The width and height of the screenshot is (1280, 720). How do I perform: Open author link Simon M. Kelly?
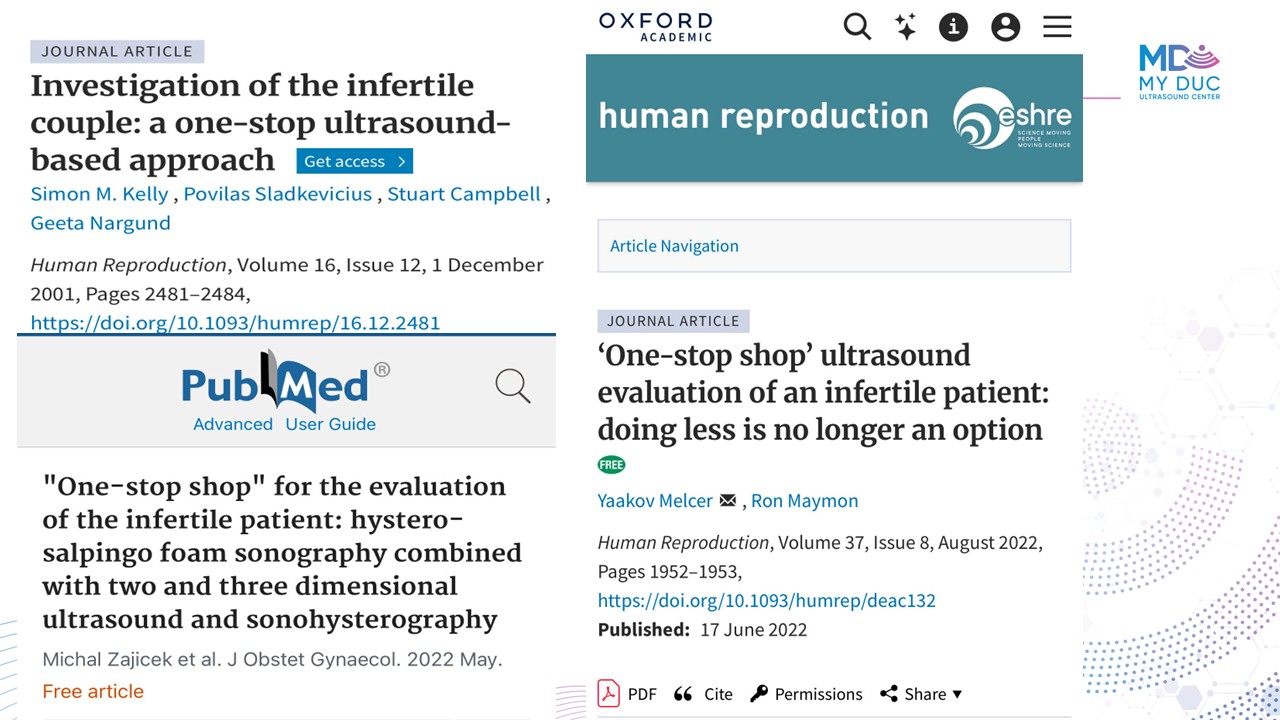tap(100, 194)
